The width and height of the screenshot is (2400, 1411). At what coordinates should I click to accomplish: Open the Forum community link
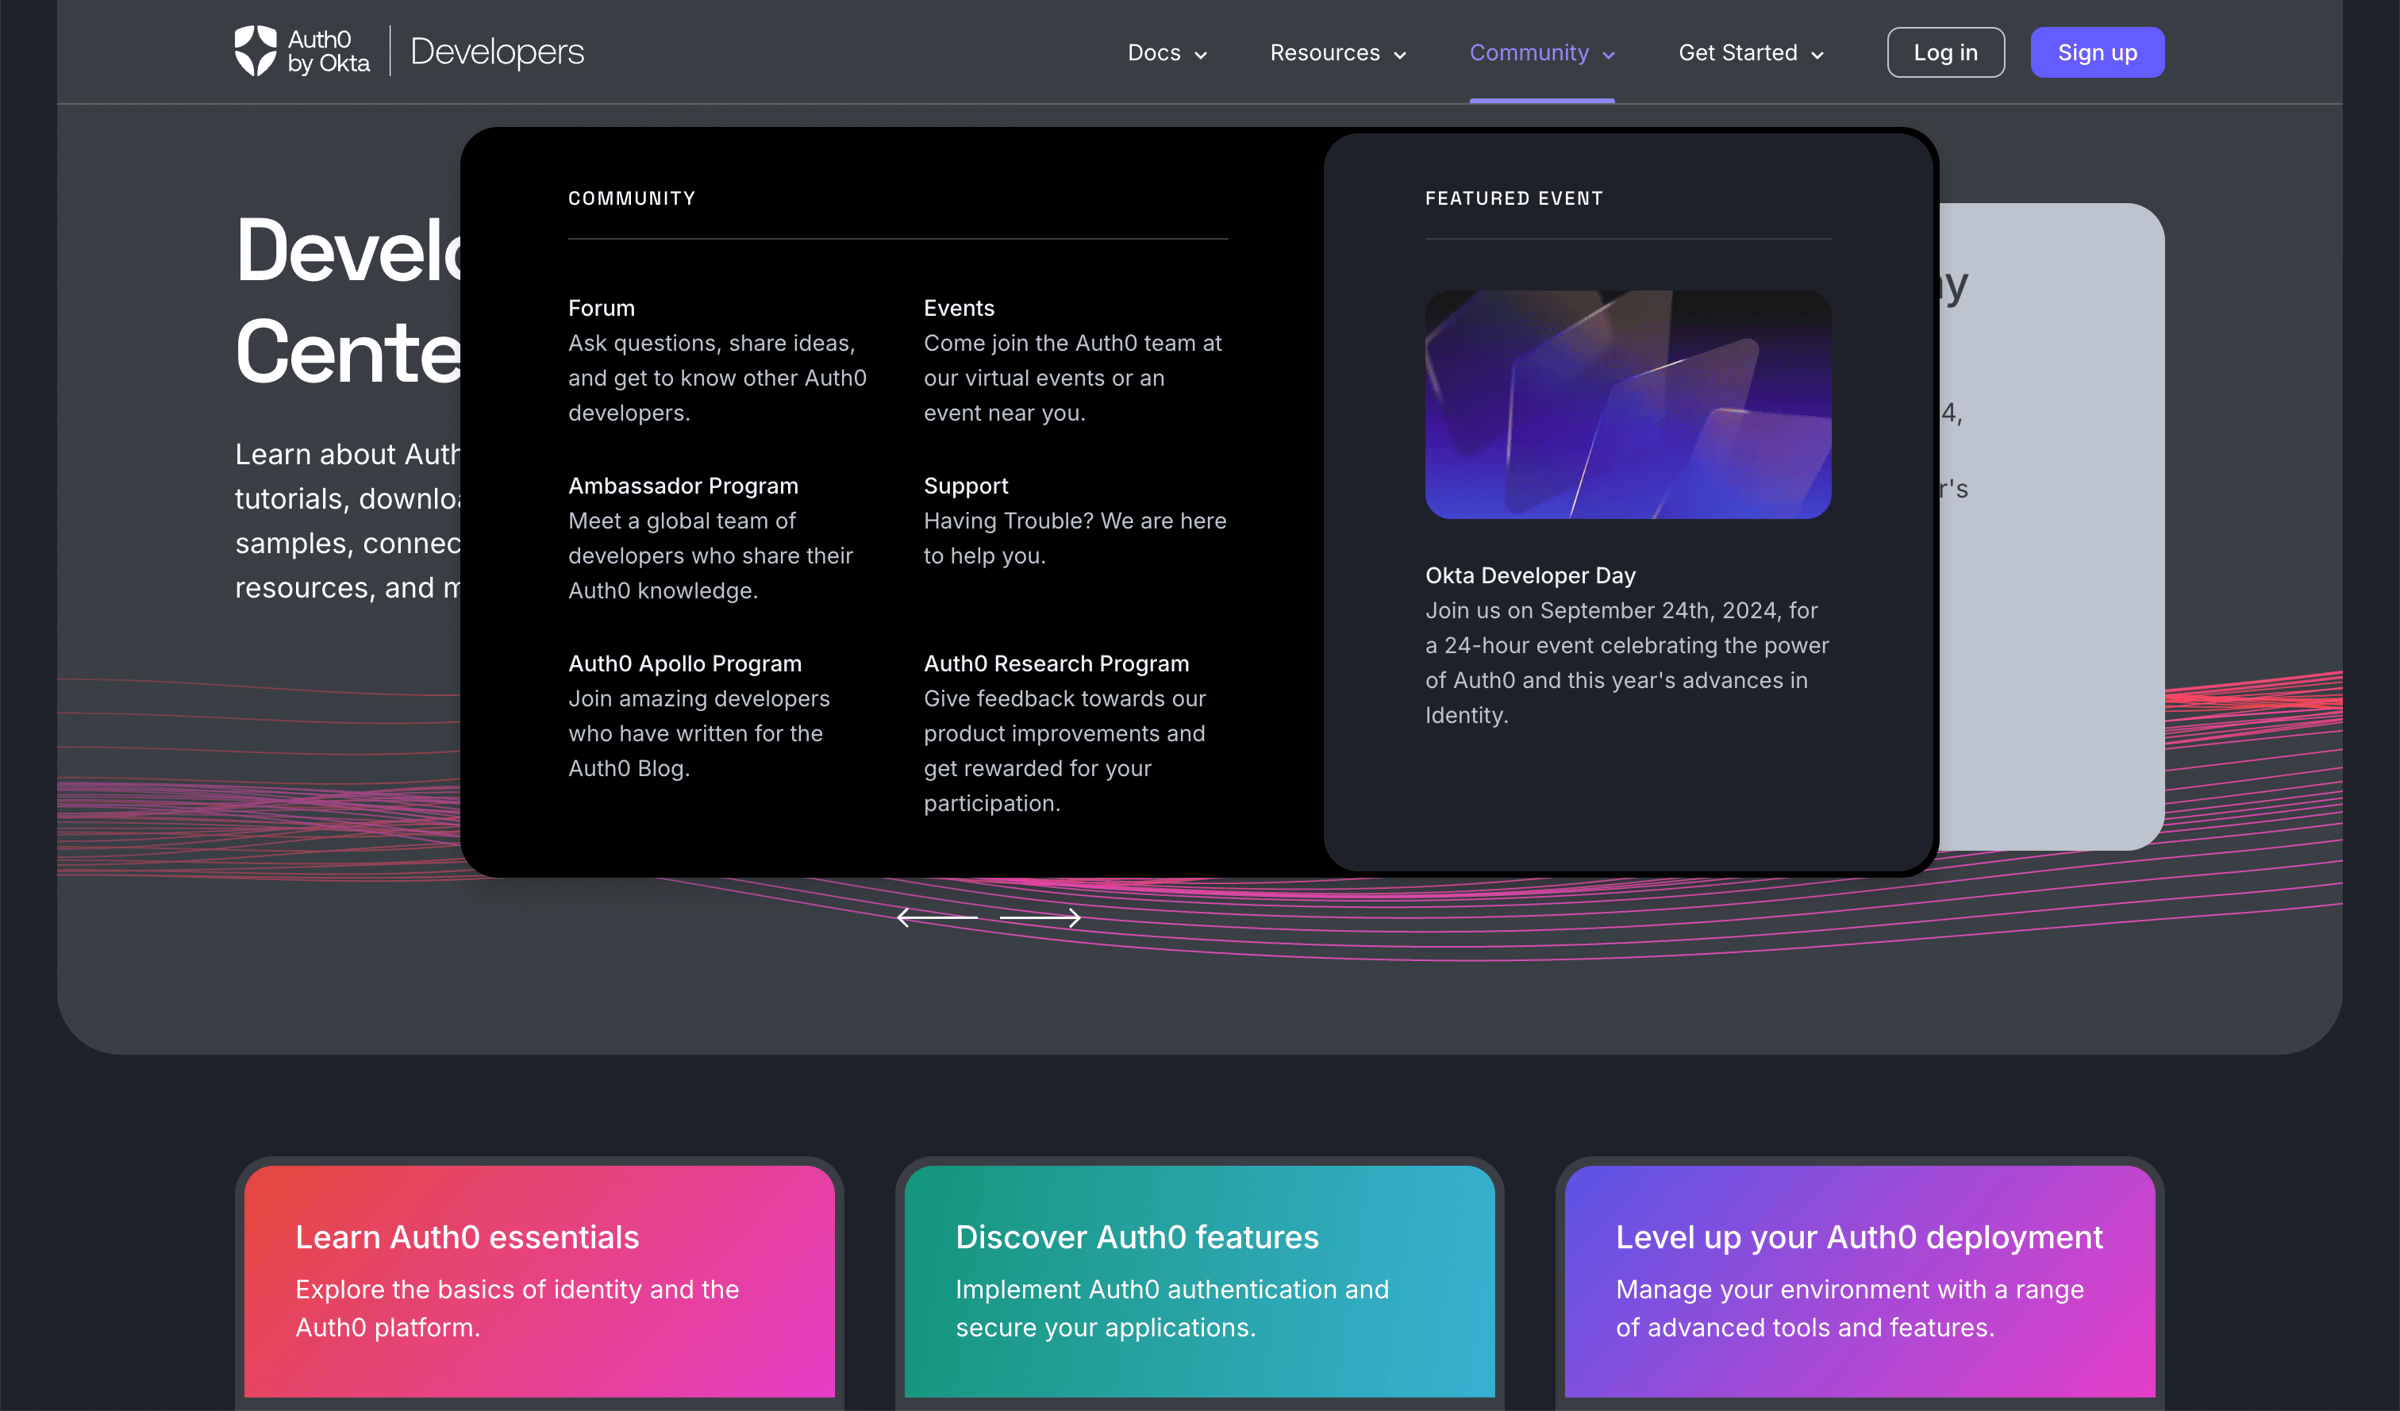601,308
